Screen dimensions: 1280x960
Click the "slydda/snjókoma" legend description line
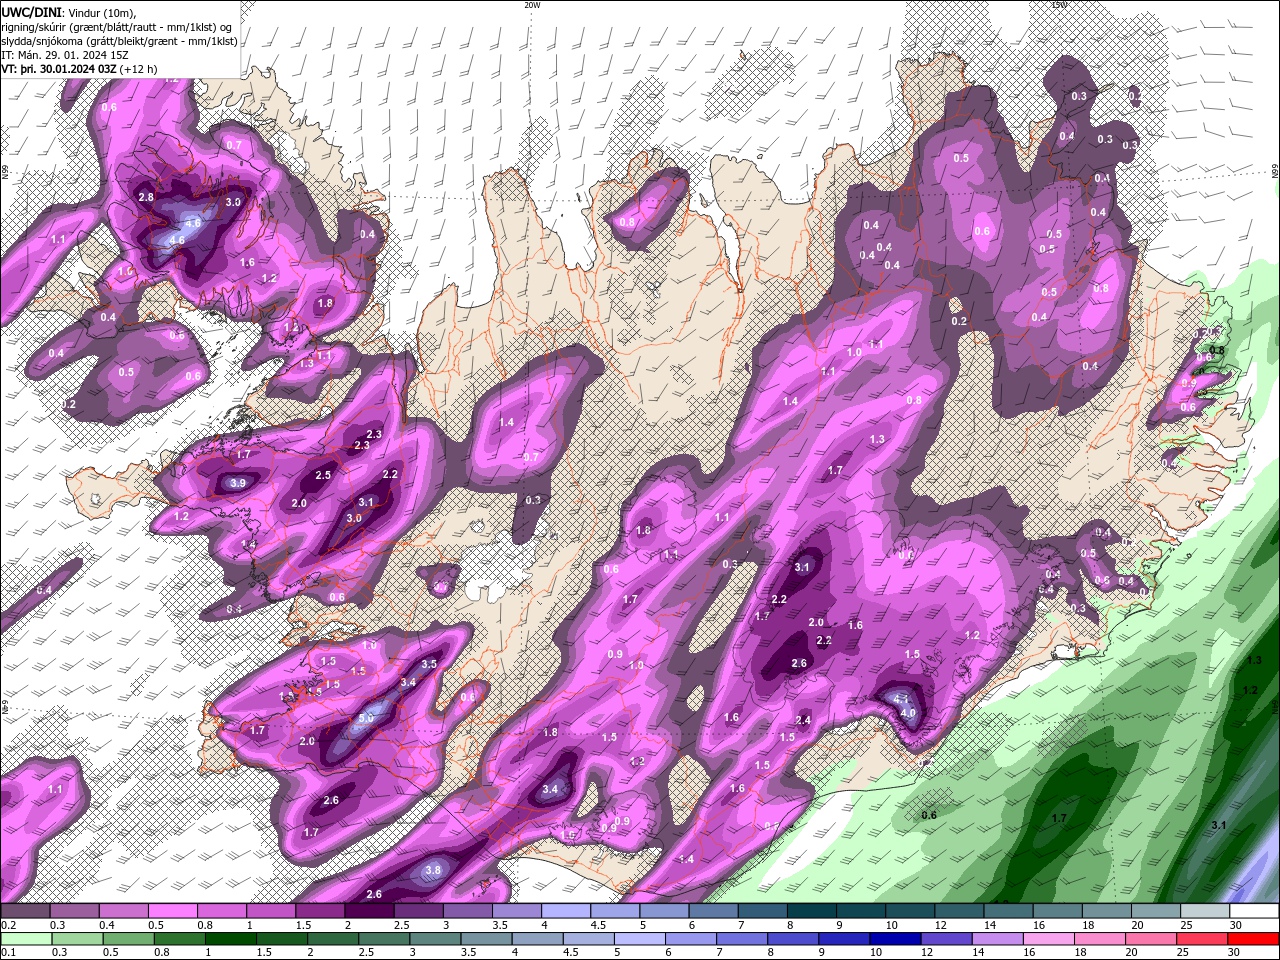tap(118, 40)
